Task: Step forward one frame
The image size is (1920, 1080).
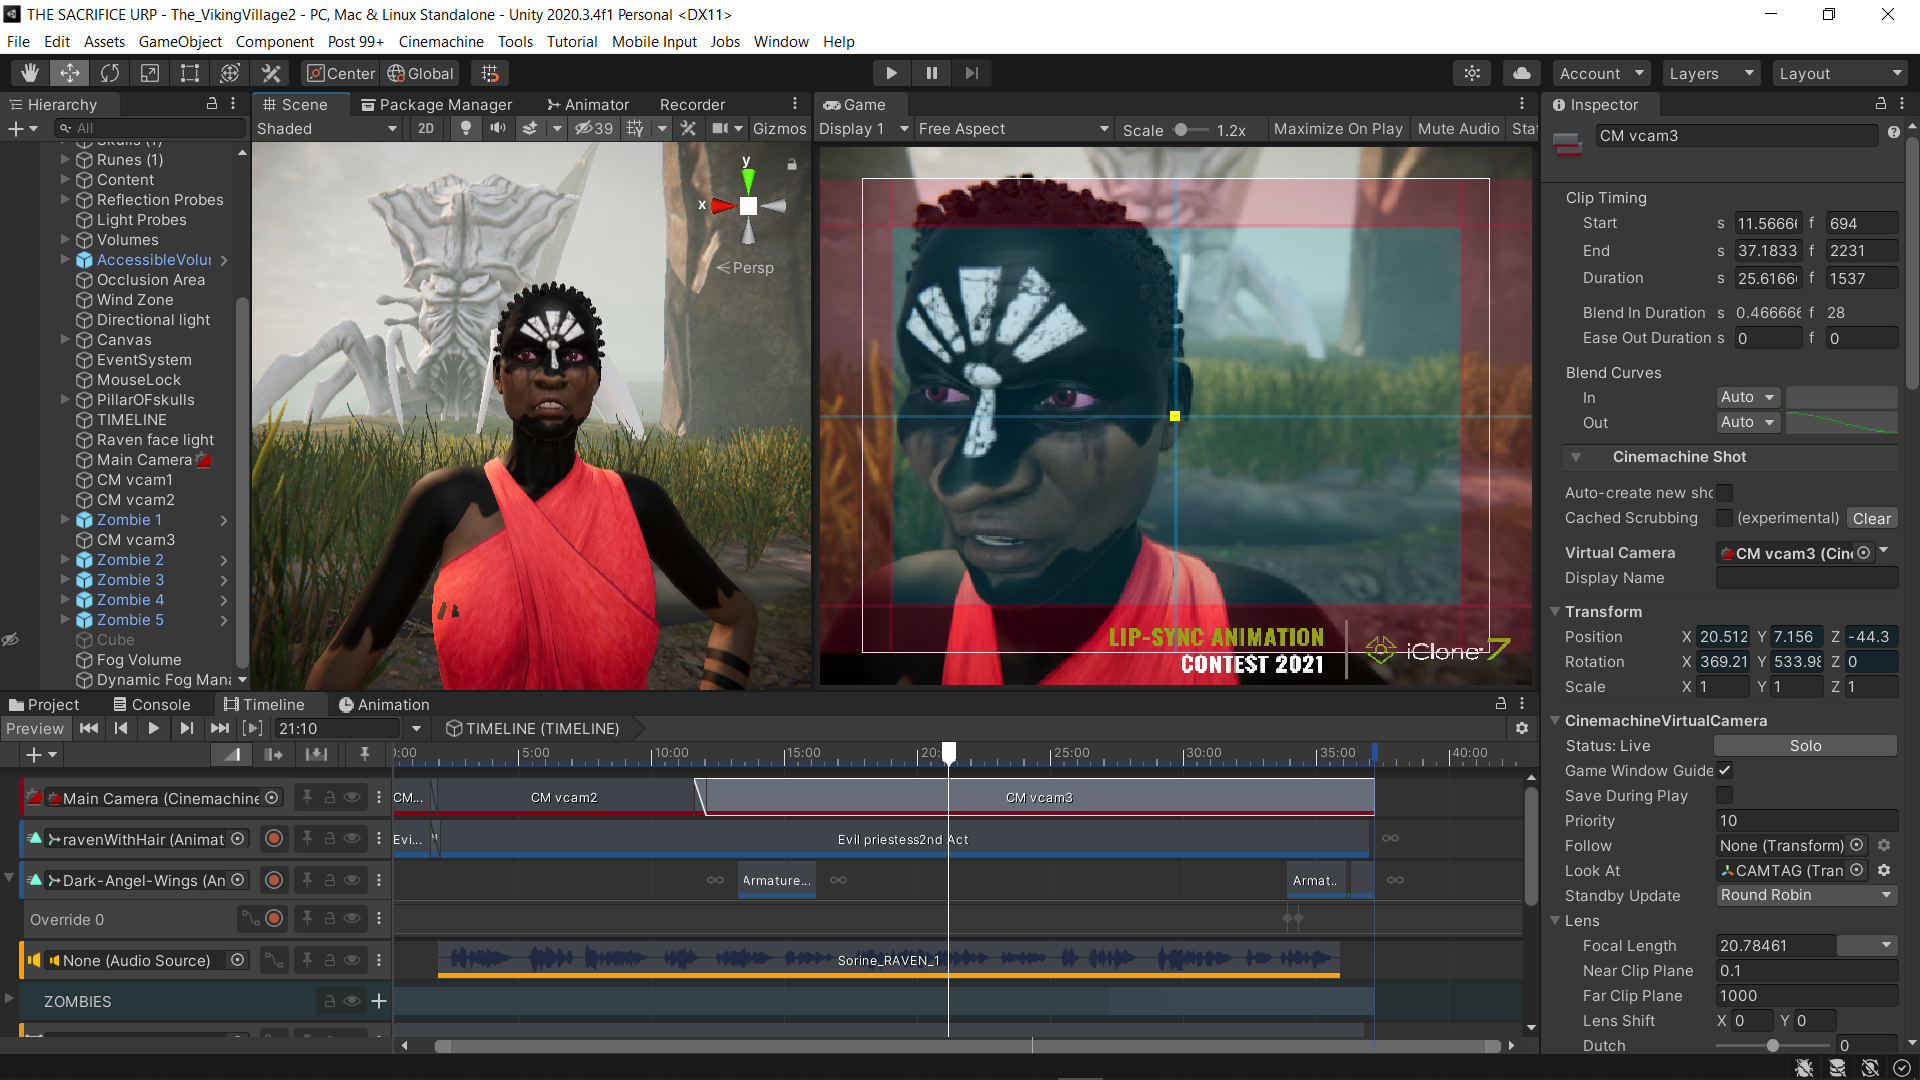Action: point(971,73)
